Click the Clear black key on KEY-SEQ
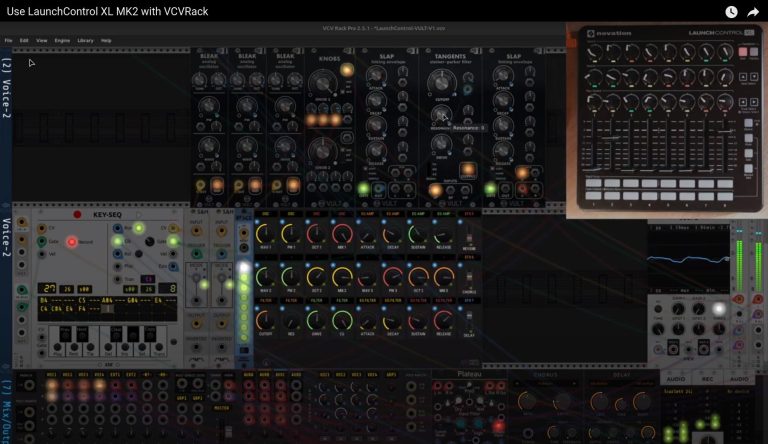This screenshot has height=444, width=768. 116,333
